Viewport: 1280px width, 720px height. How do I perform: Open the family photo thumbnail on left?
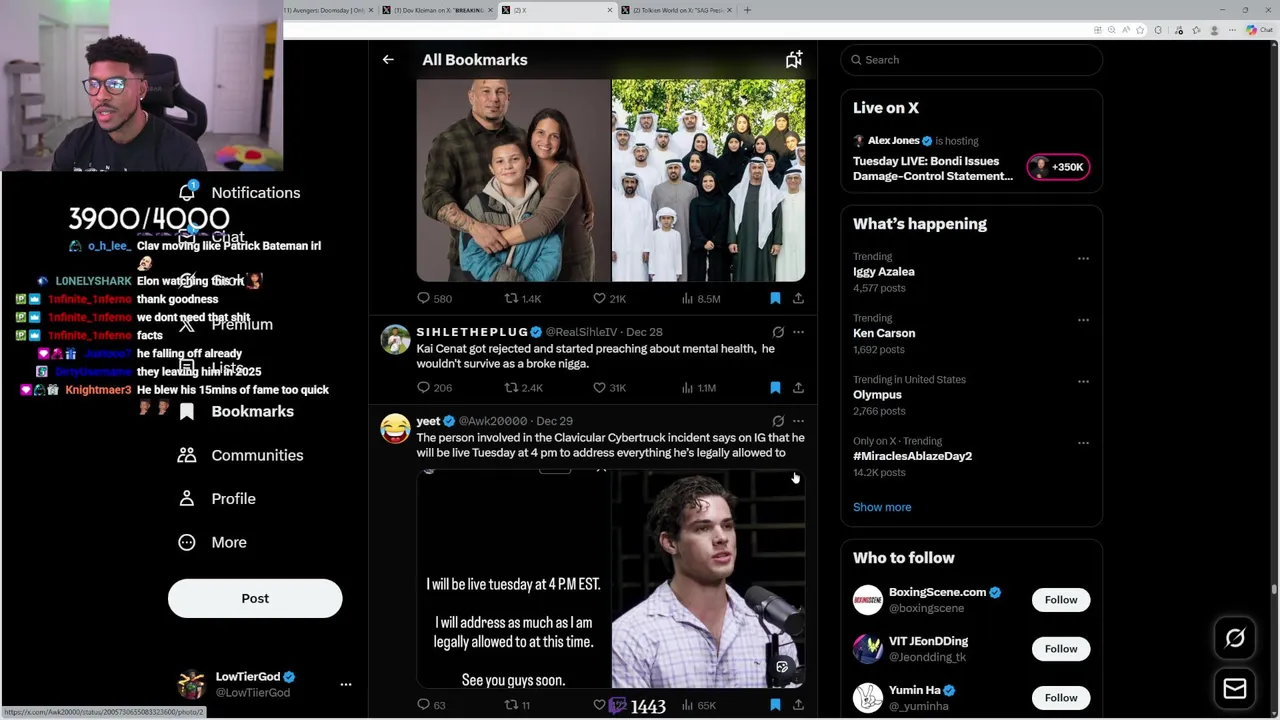(x=513, y=181)
